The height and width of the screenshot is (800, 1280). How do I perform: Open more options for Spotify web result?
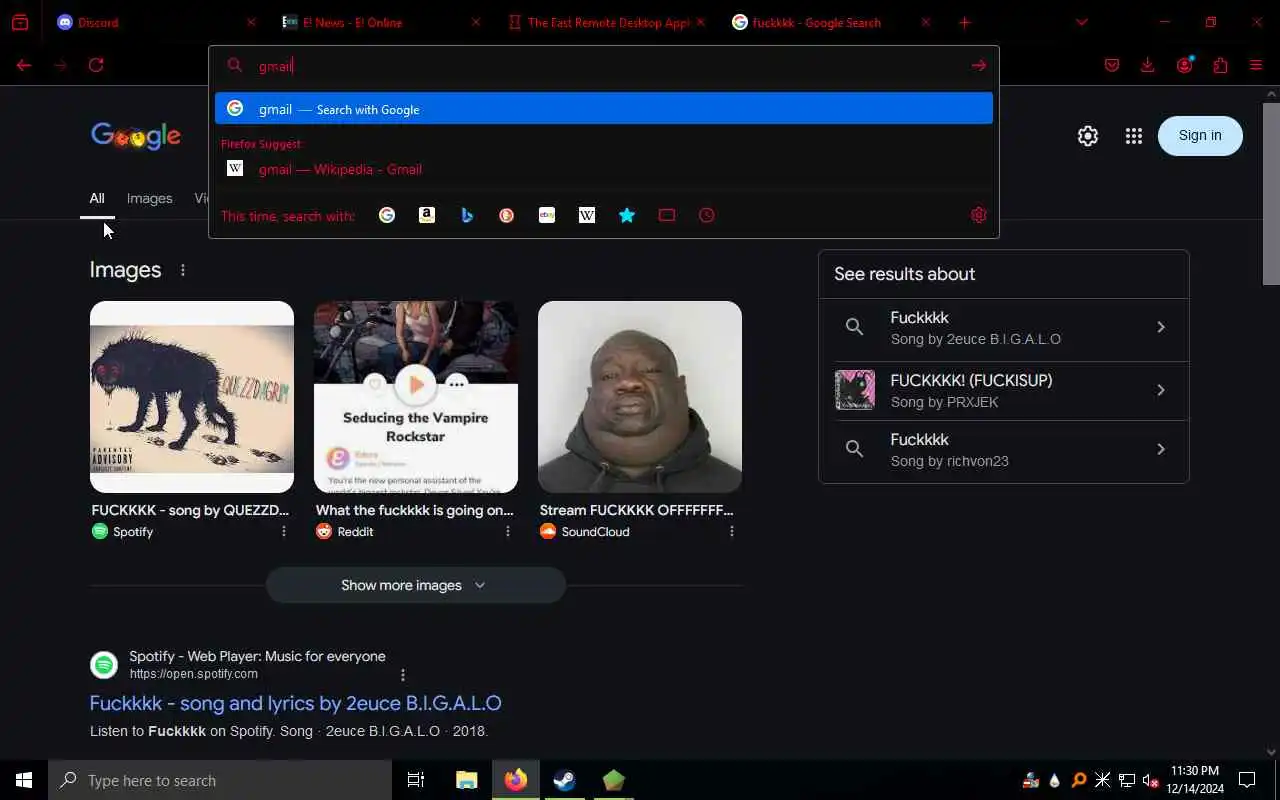pyautogui.click(x=403, y=675)
